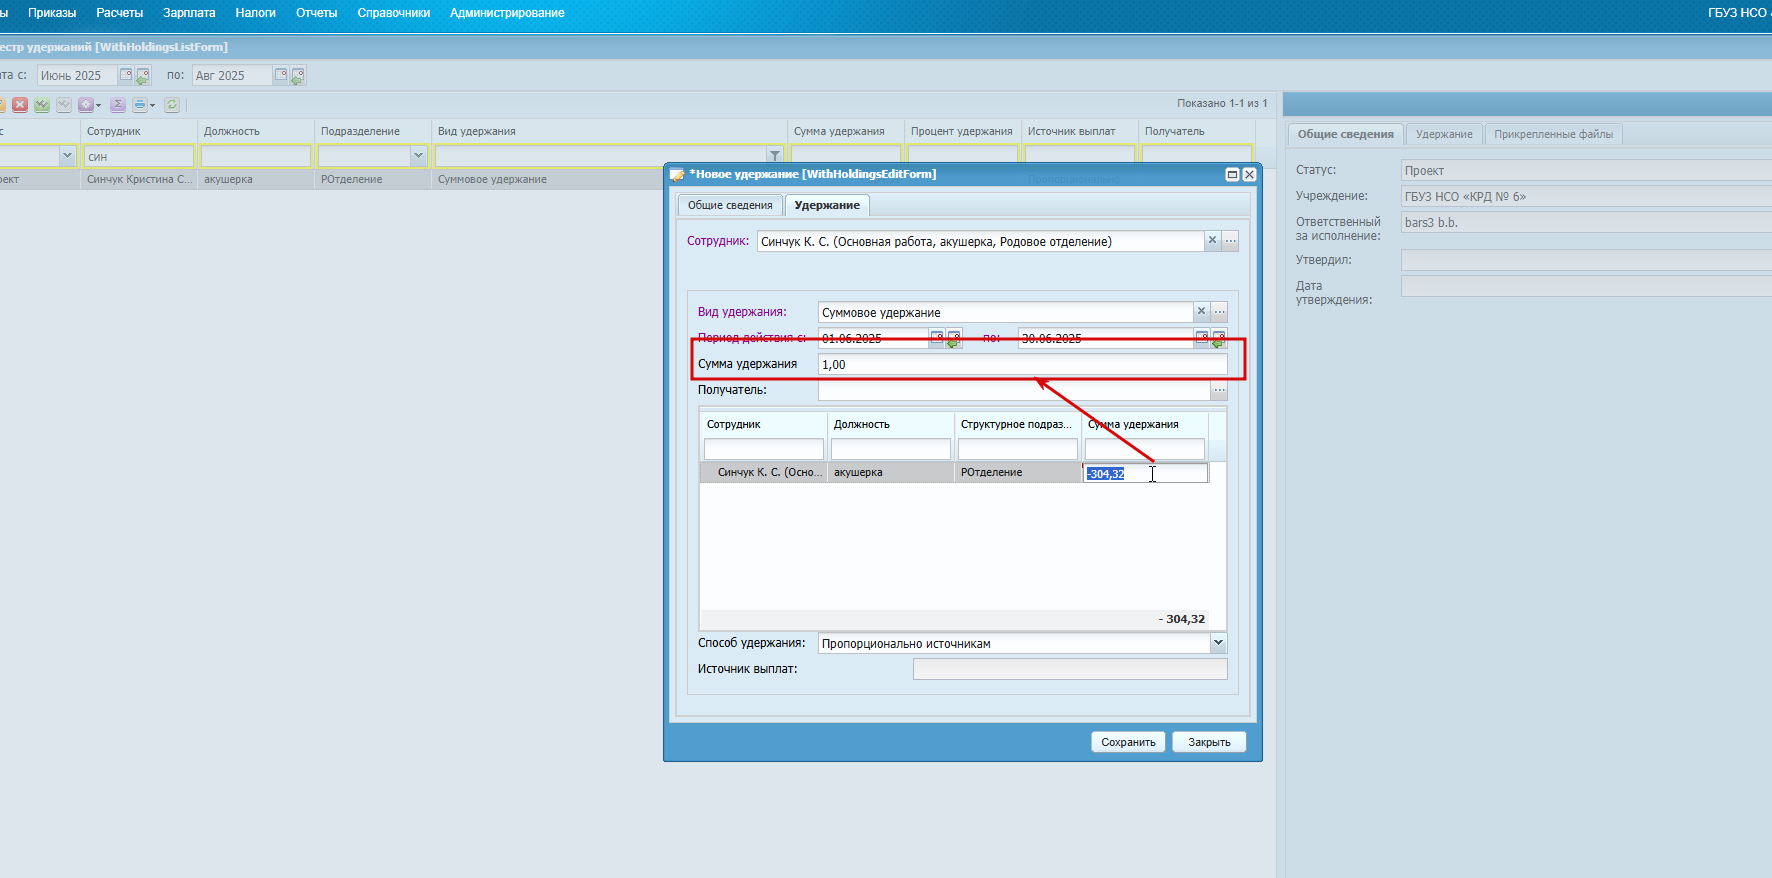Click the purple gear actions toolbar icon
Image resolution: width=1772 pixels, height=878 pixels.
86,105
